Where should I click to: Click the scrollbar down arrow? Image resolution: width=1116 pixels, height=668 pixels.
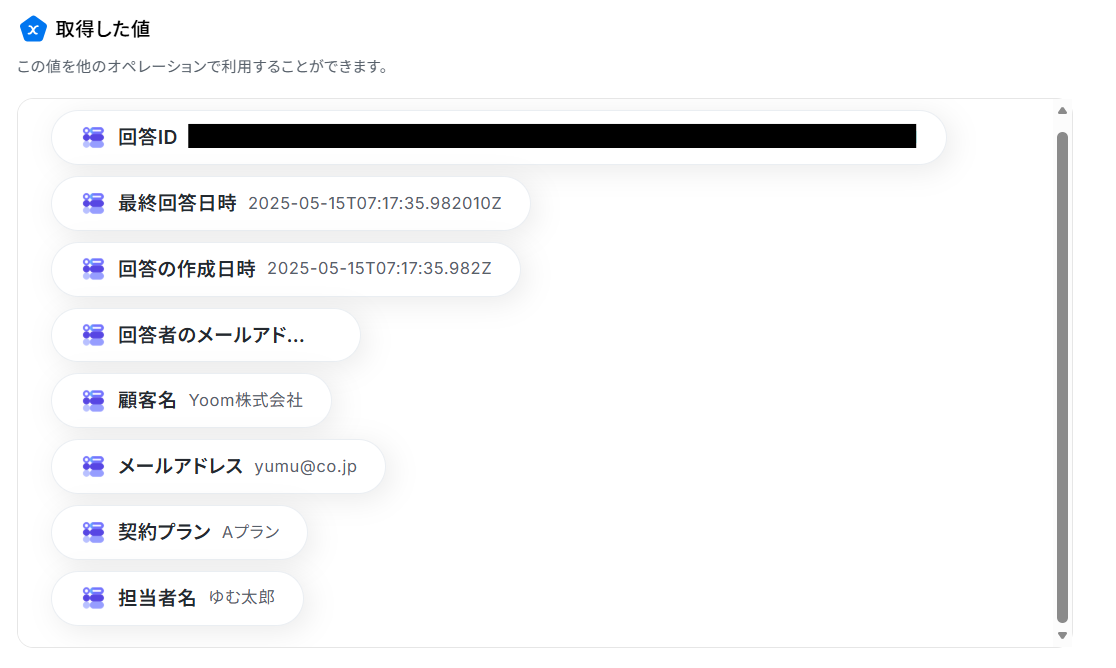(1062, 635)
